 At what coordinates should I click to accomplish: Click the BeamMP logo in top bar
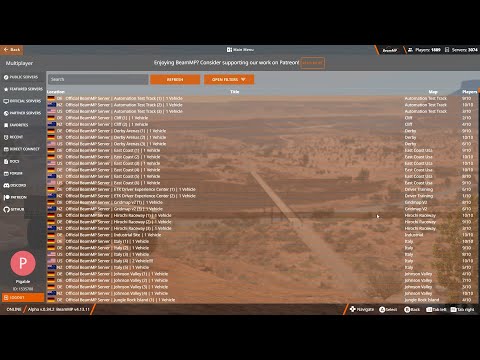(x=389, y=50)
